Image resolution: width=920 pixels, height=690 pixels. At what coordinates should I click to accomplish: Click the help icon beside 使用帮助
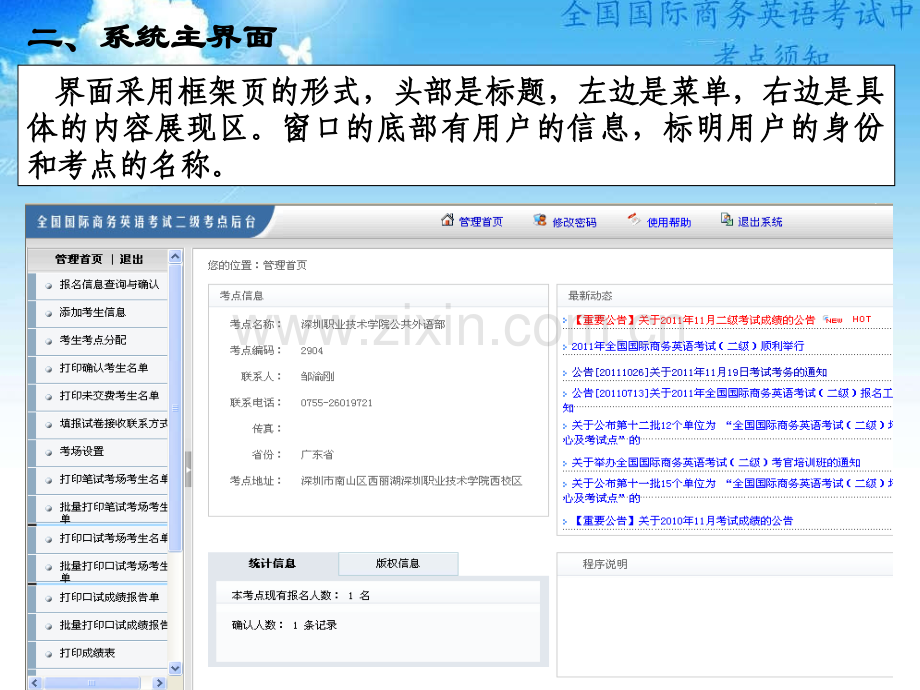(x=634, y=219)
